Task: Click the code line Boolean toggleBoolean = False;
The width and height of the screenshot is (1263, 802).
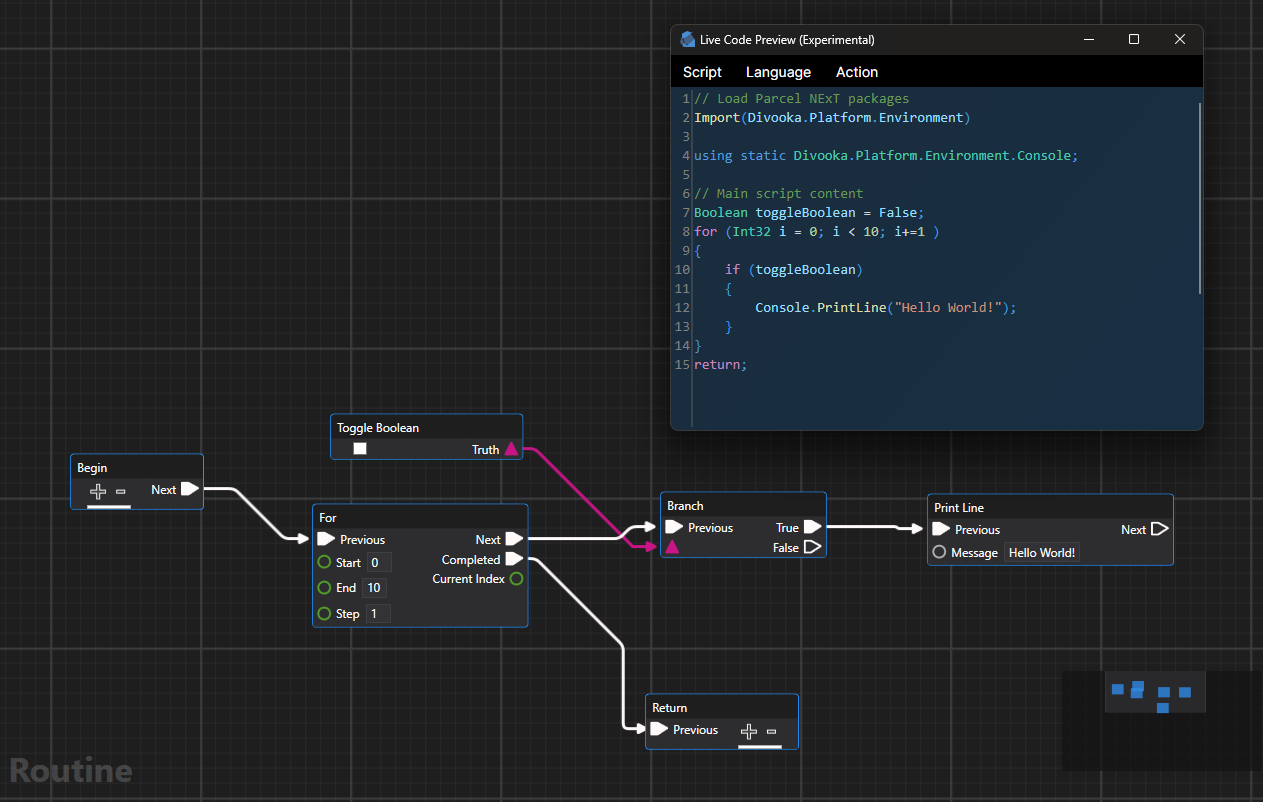Action: [810, 212]
